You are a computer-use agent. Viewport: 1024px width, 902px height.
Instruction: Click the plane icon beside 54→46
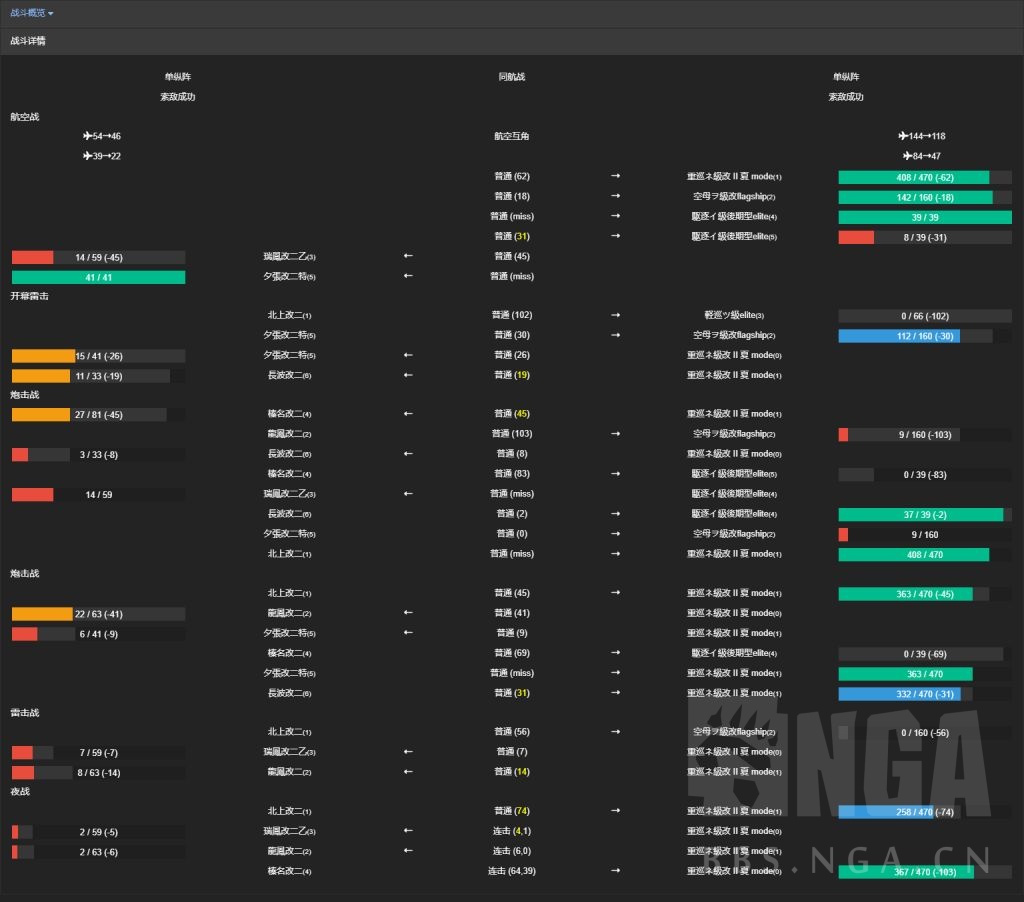88,136
